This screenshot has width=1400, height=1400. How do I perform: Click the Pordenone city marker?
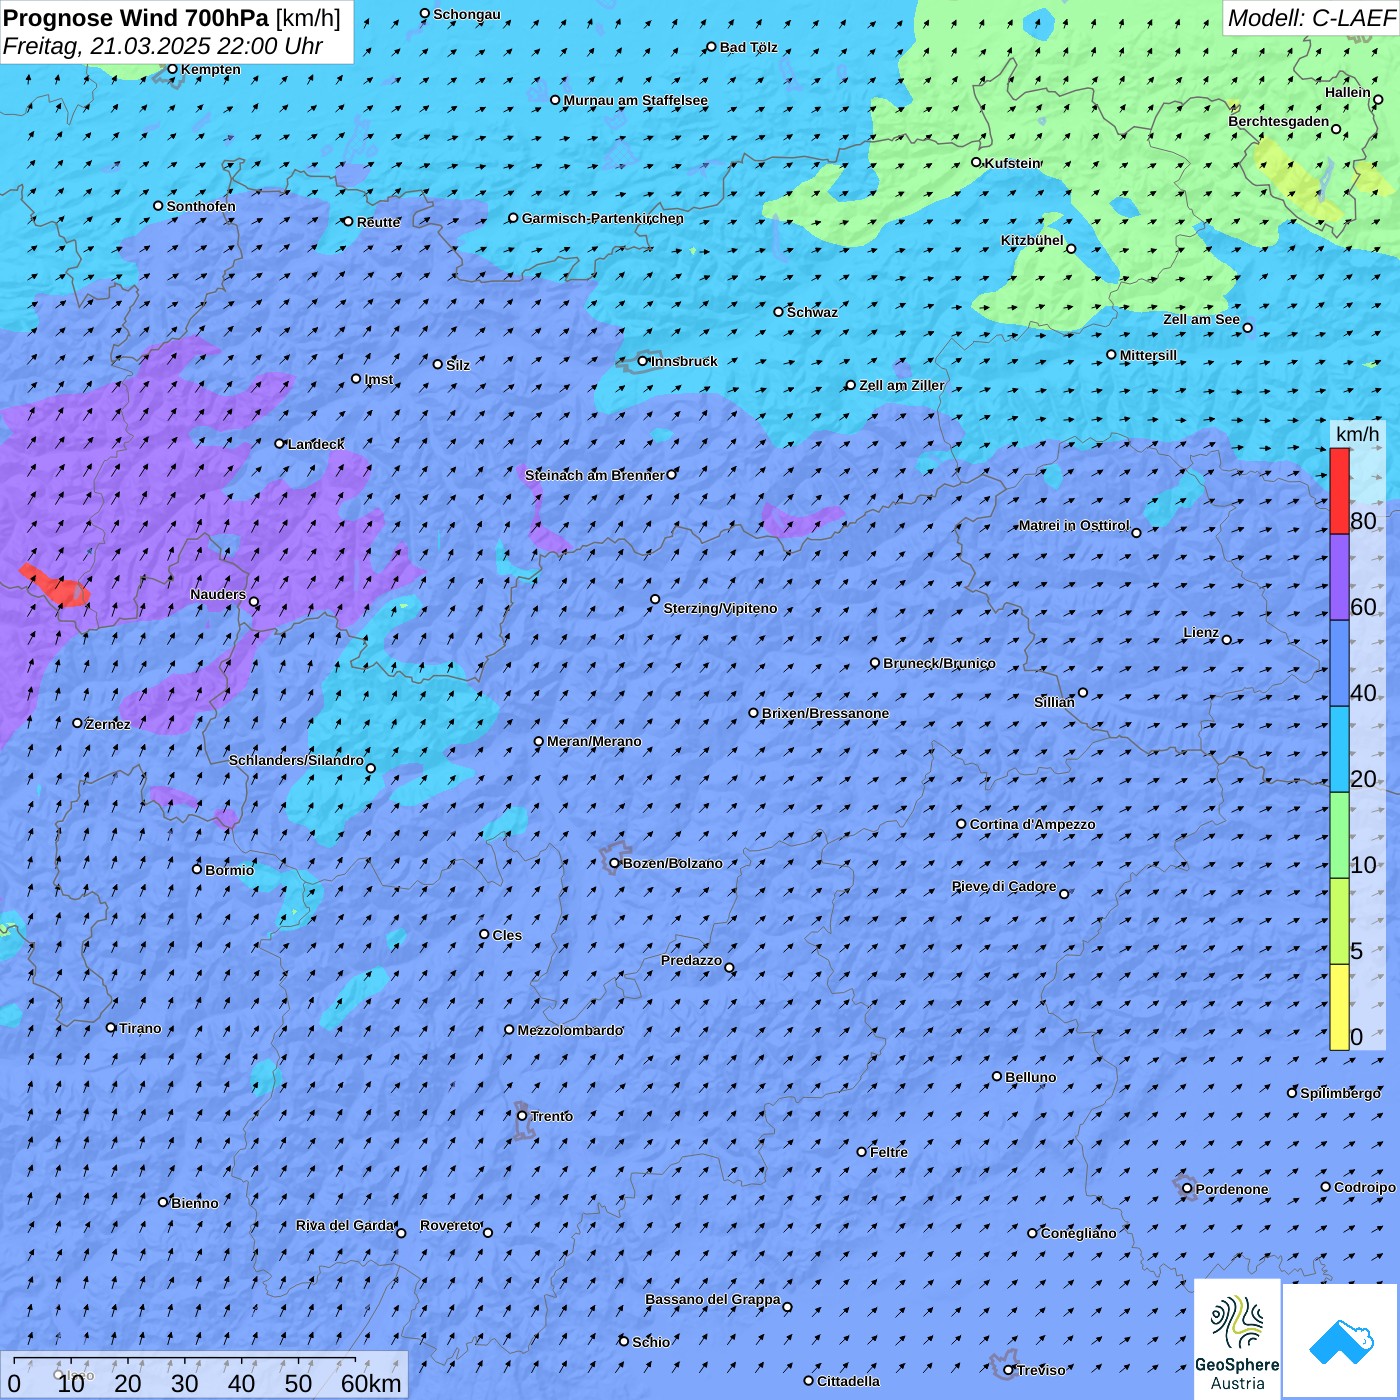click(1187, 1189)
